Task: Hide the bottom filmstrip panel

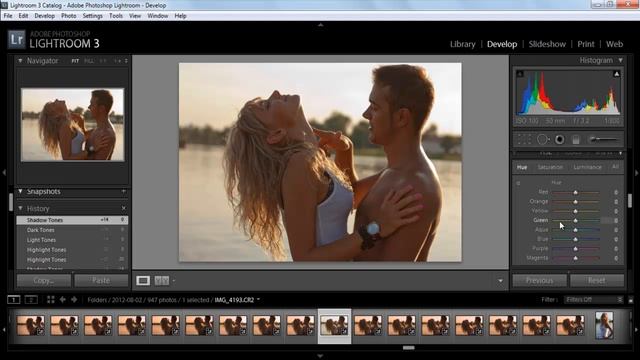Action: (320, 356)
